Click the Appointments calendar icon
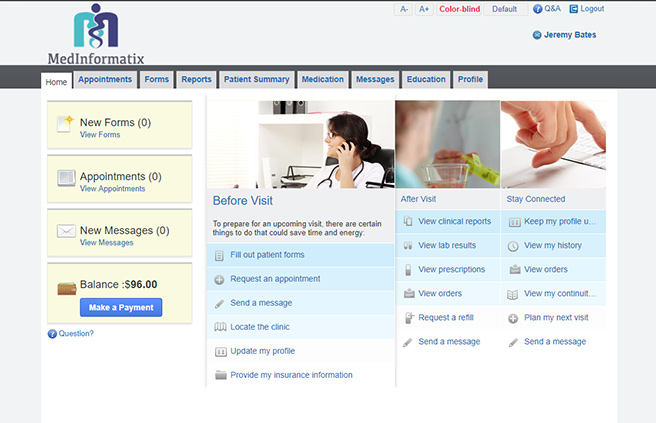 point(66,178)
